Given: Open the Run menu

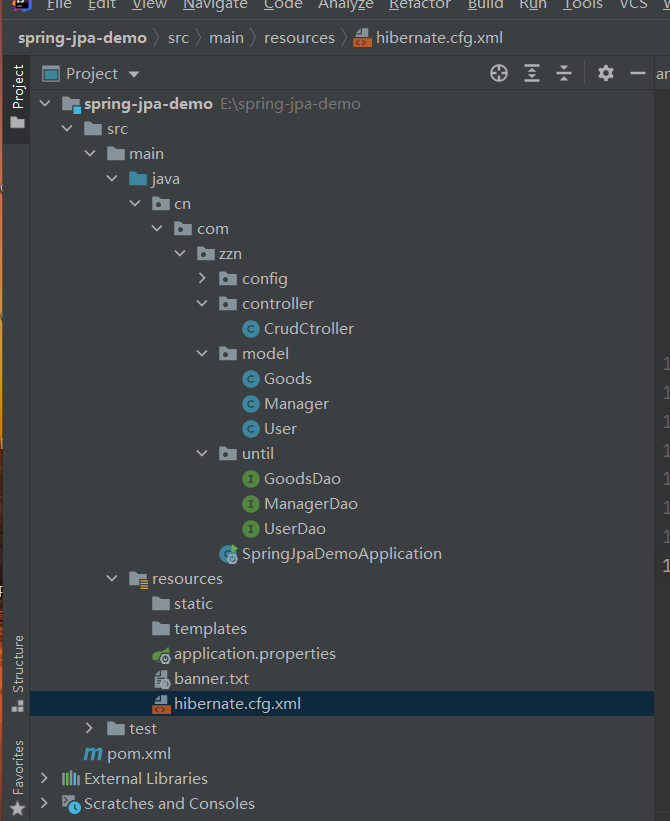Looking at the screenshot, I should point(533,5).
